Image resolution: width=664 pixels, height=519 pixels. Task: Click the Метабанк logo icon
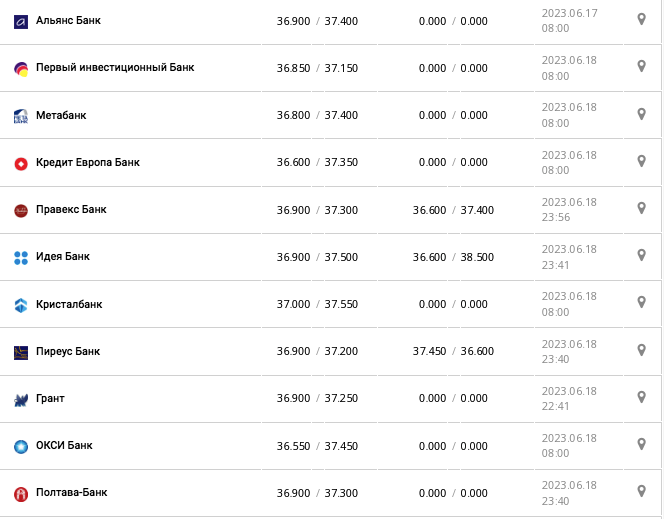(x=21, y=116)
